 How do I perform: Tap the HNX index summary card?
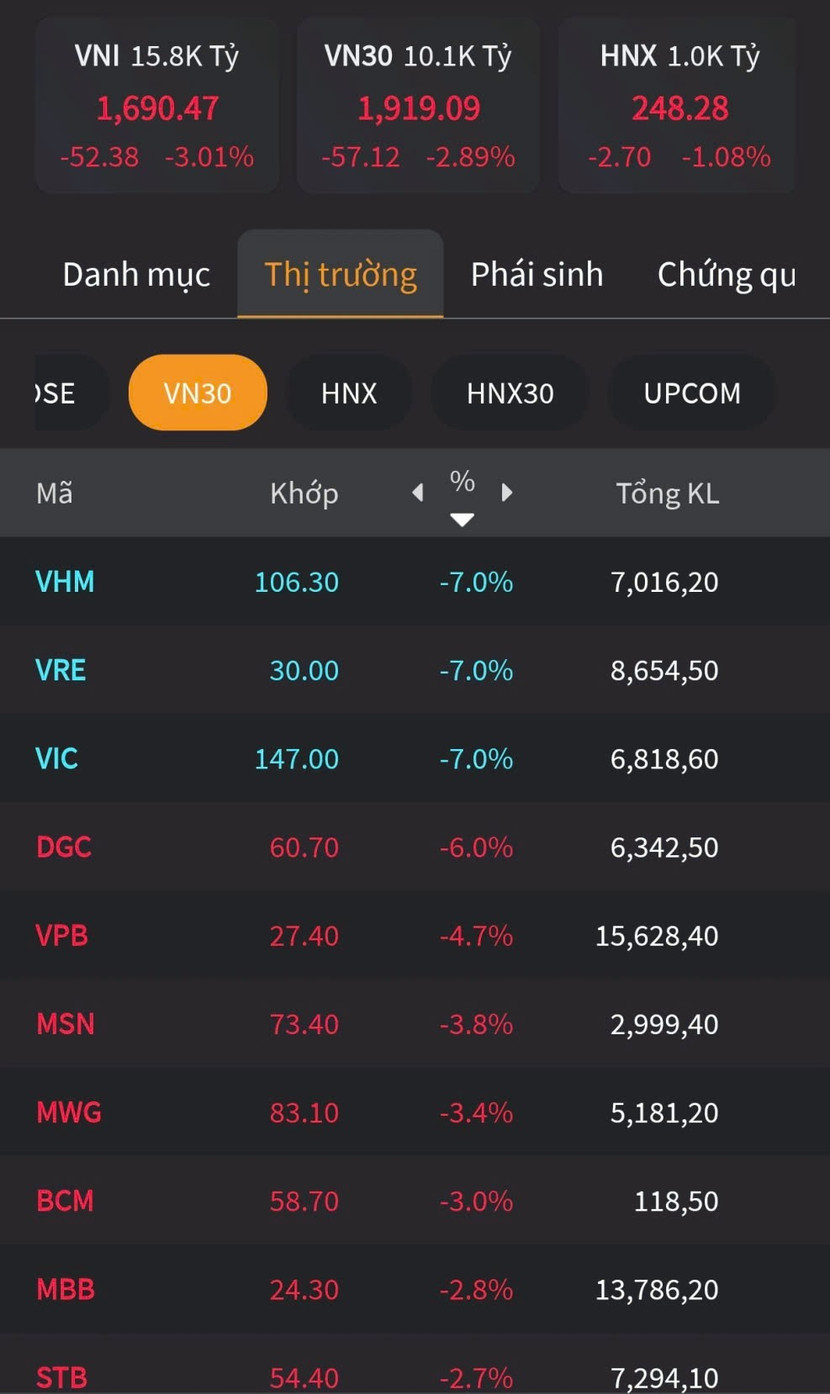(x=678, y=105)
